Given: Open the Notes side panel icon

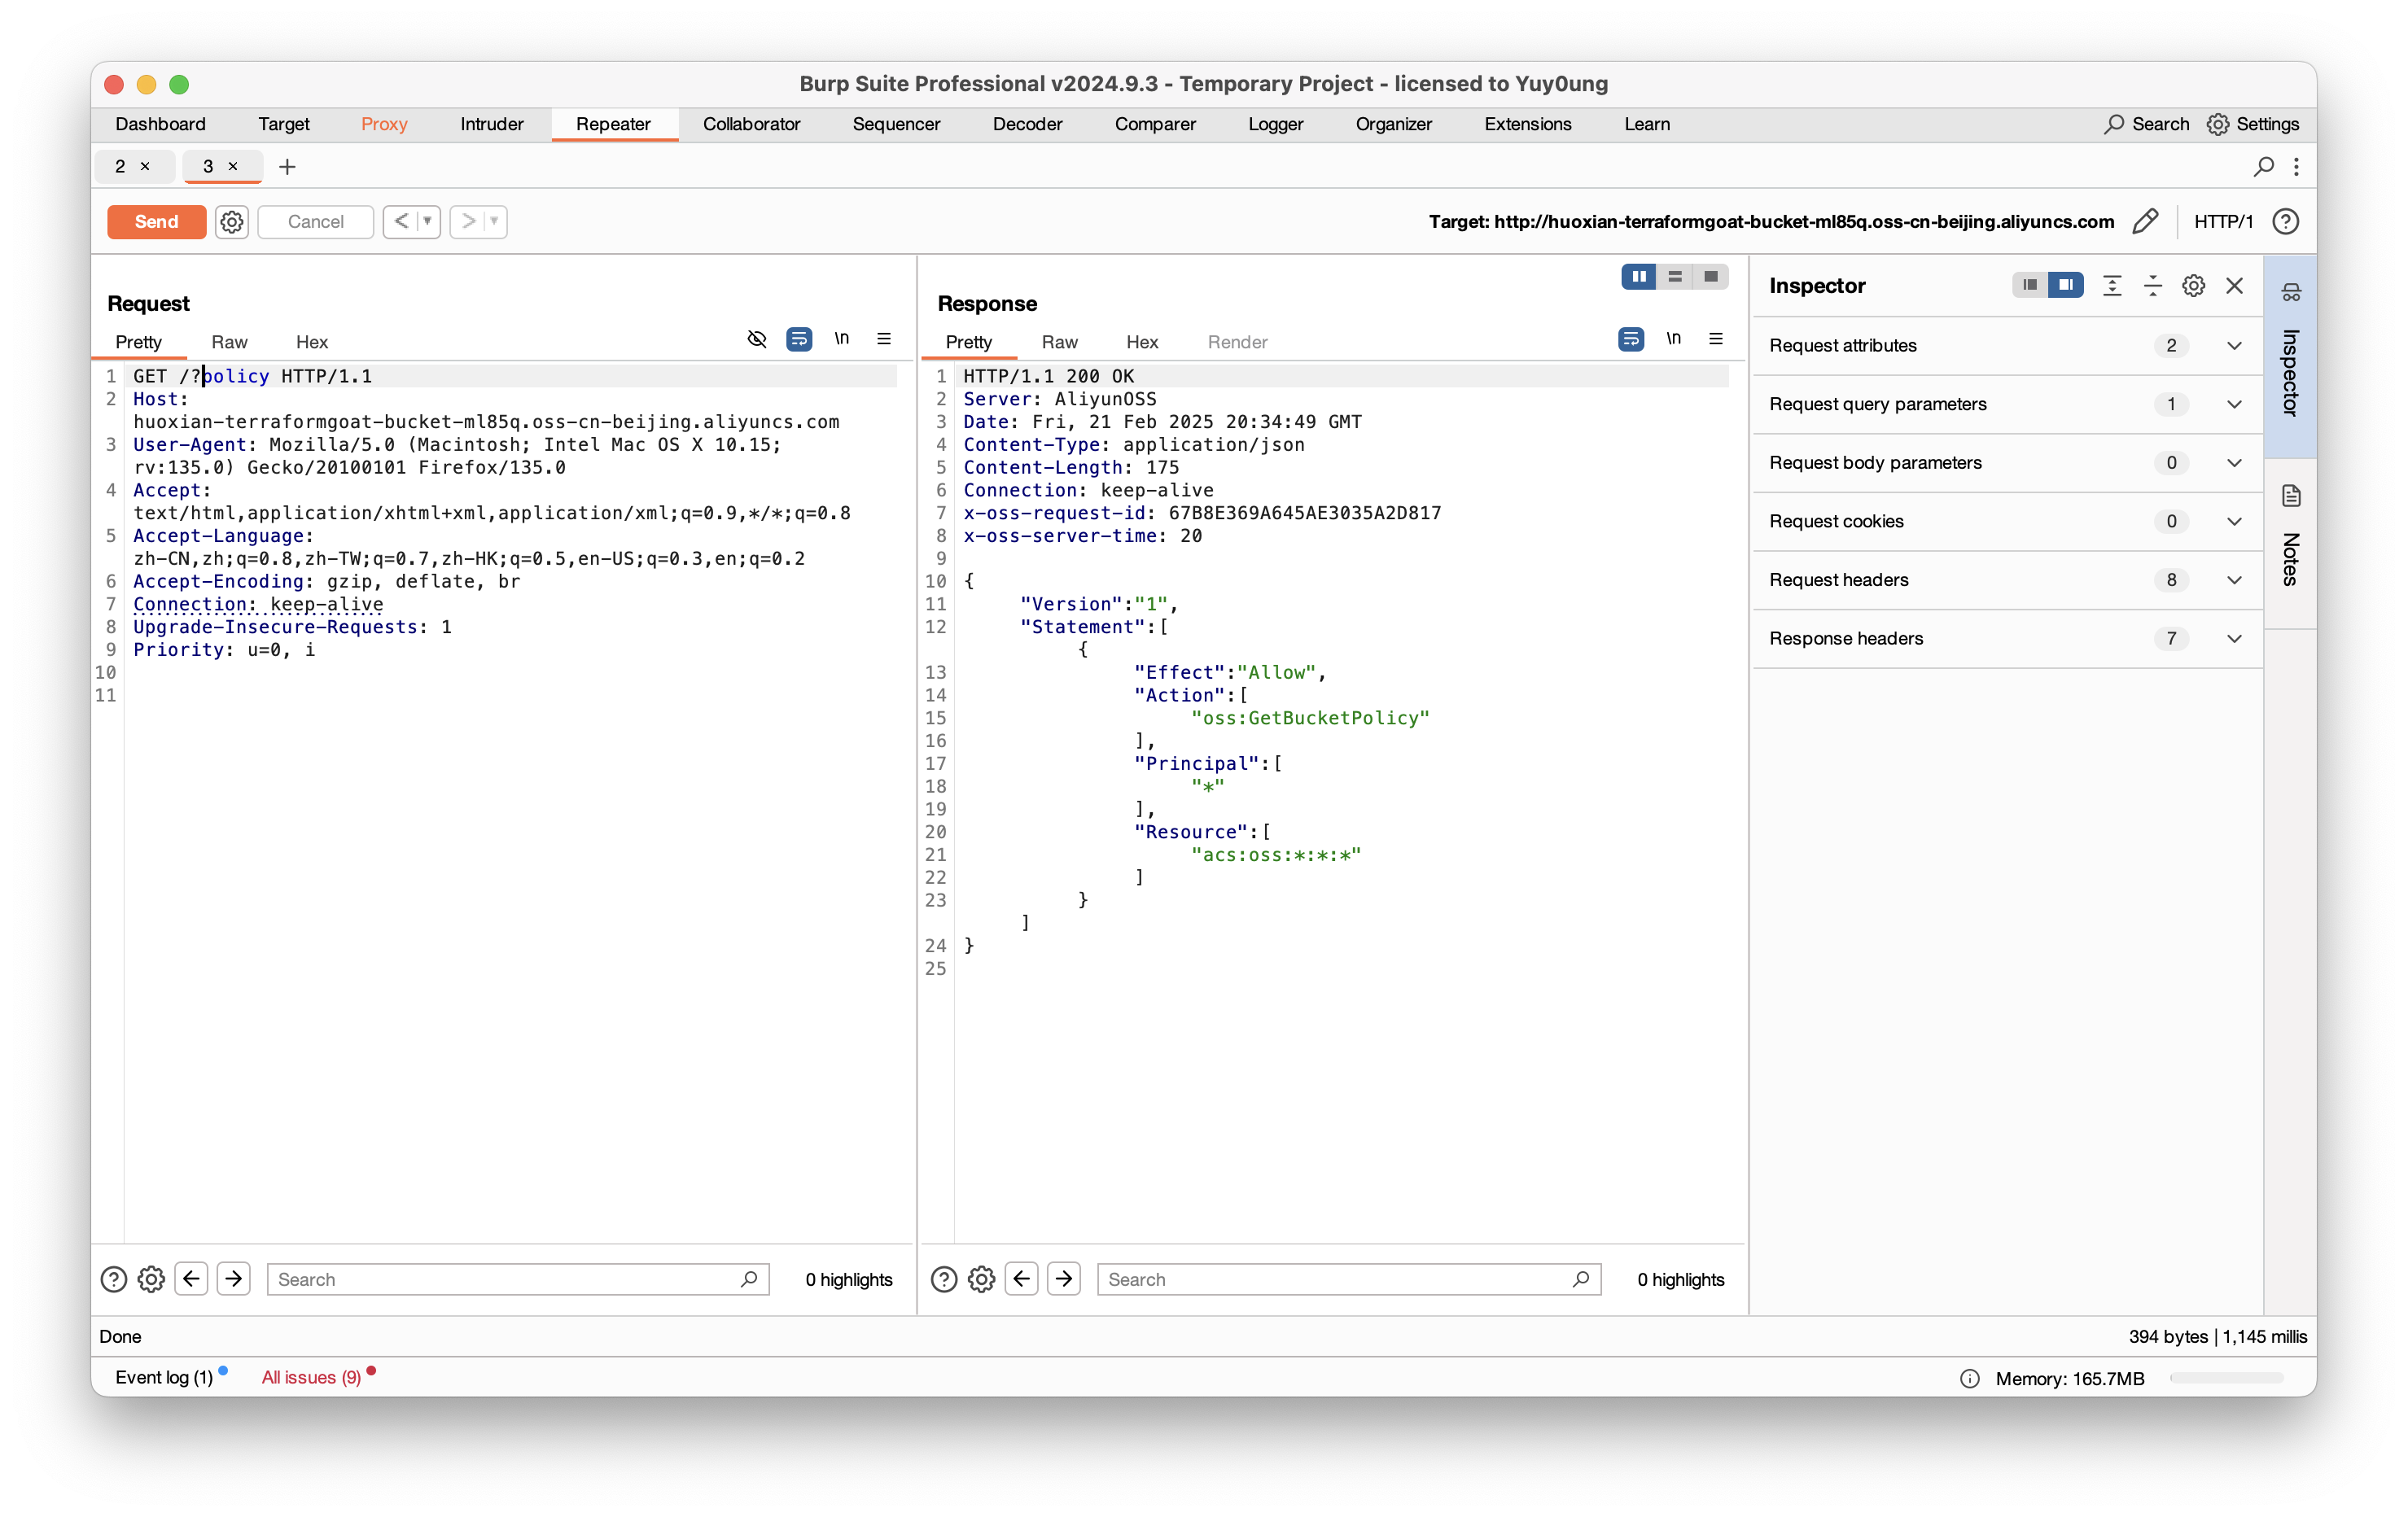Looking at the screenshot, I should coord(2291,496).
